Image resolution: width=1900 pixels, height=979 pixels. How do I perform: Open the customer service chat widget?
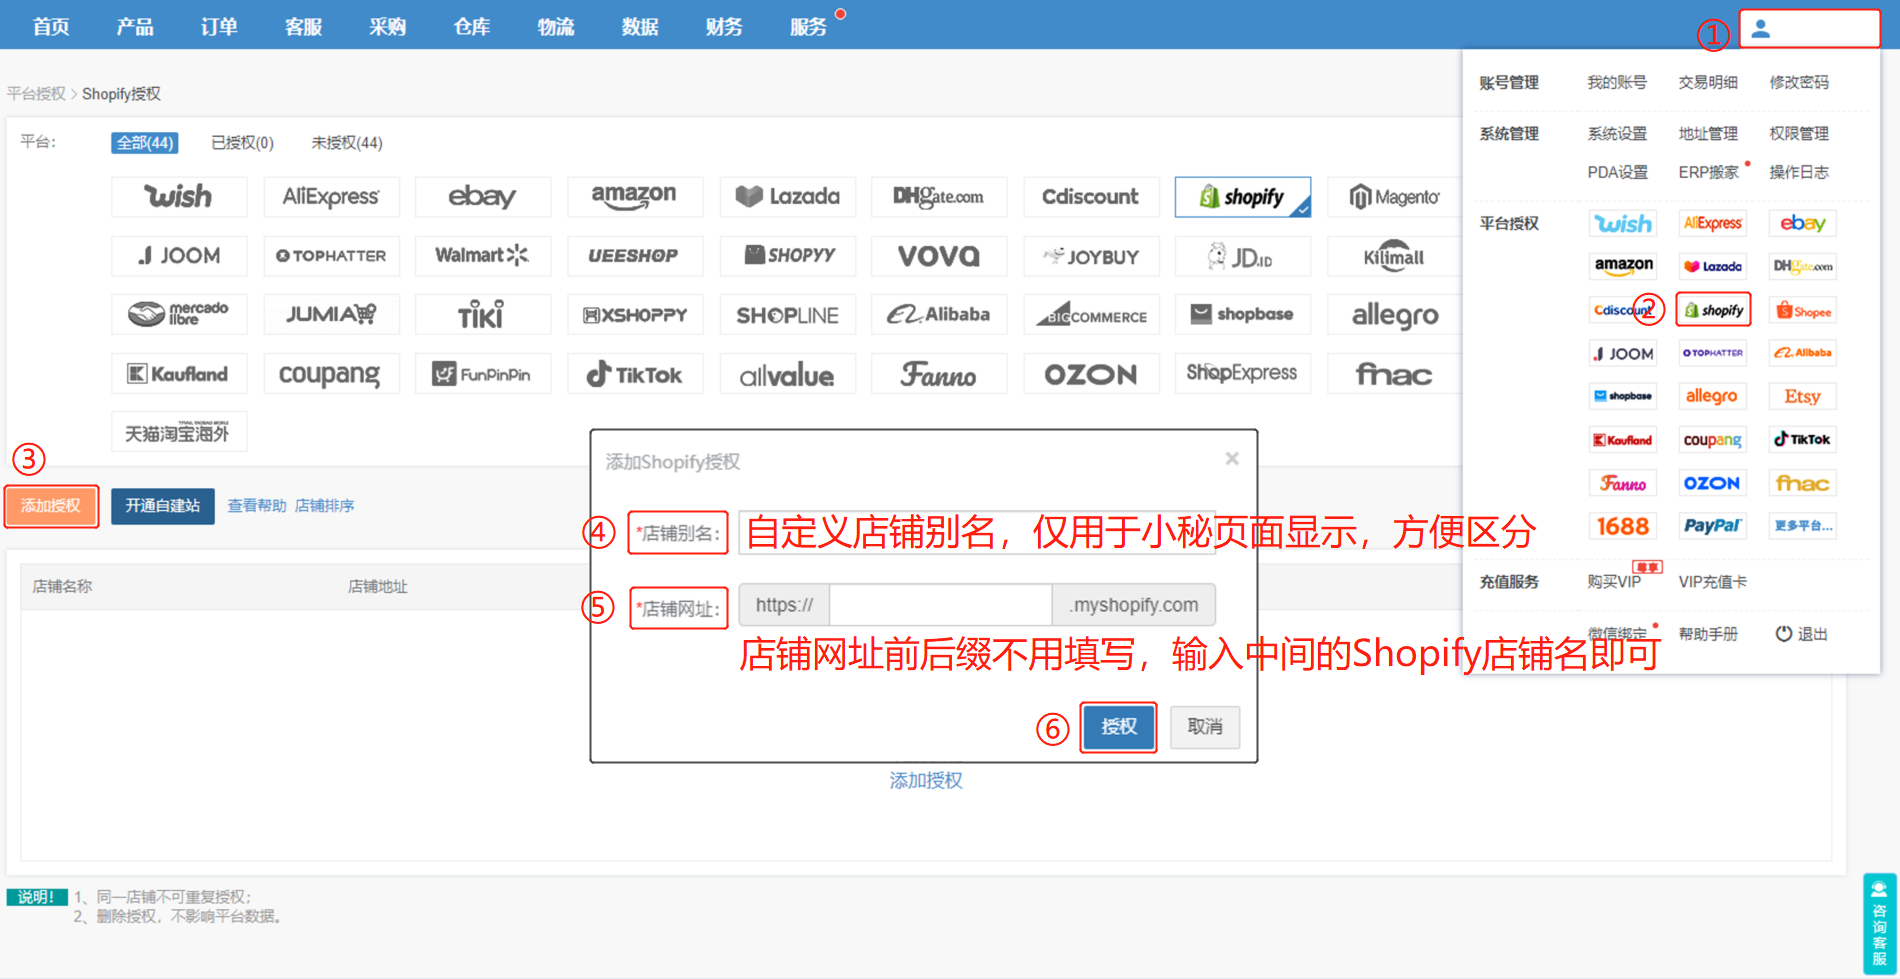(1879, 923)
